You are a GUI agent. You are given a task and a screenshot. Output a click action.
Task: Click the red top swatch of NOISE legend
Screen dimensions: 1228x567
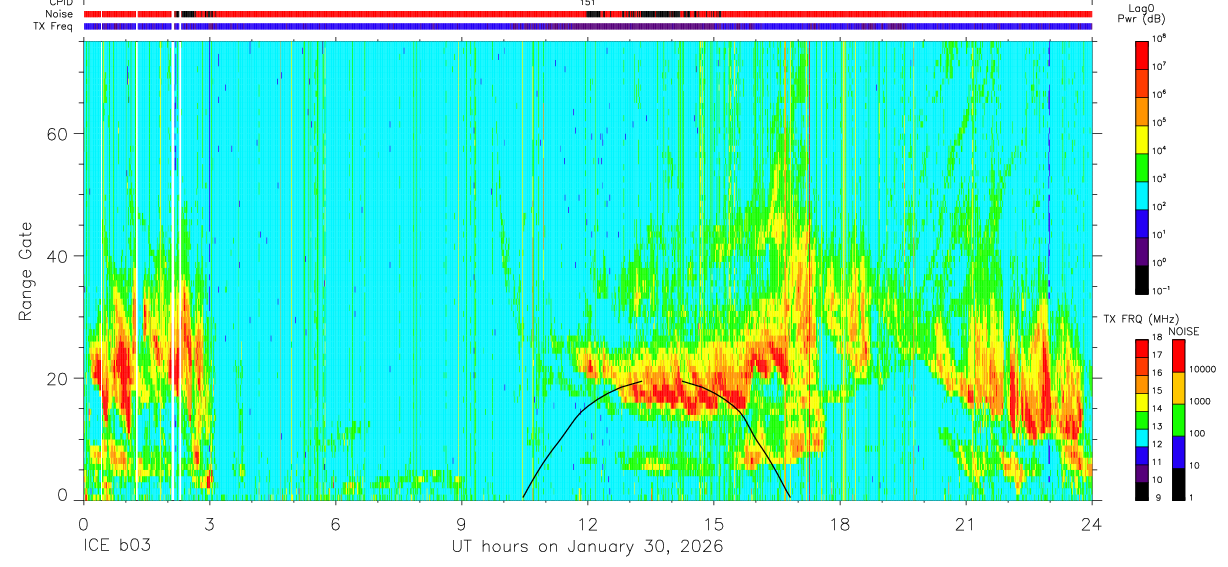point(1178,355)
